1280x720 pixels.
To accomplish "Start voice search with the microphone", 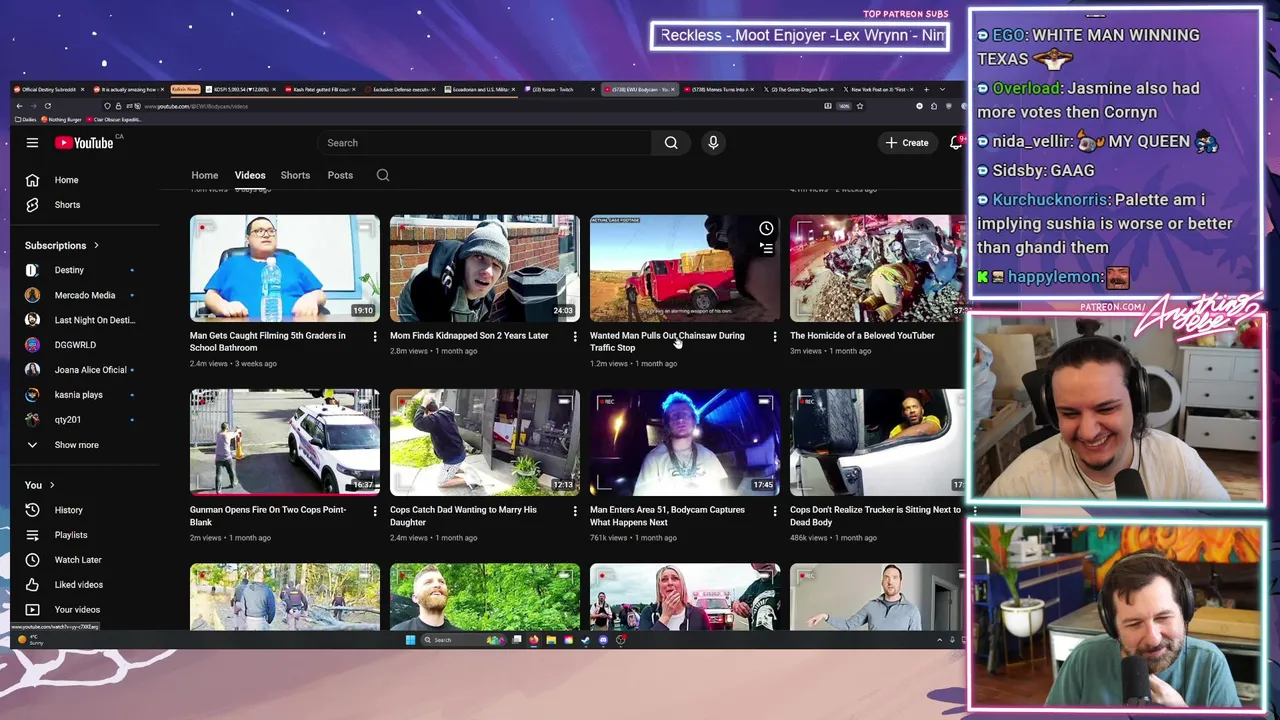I will [x=713, y=143].
